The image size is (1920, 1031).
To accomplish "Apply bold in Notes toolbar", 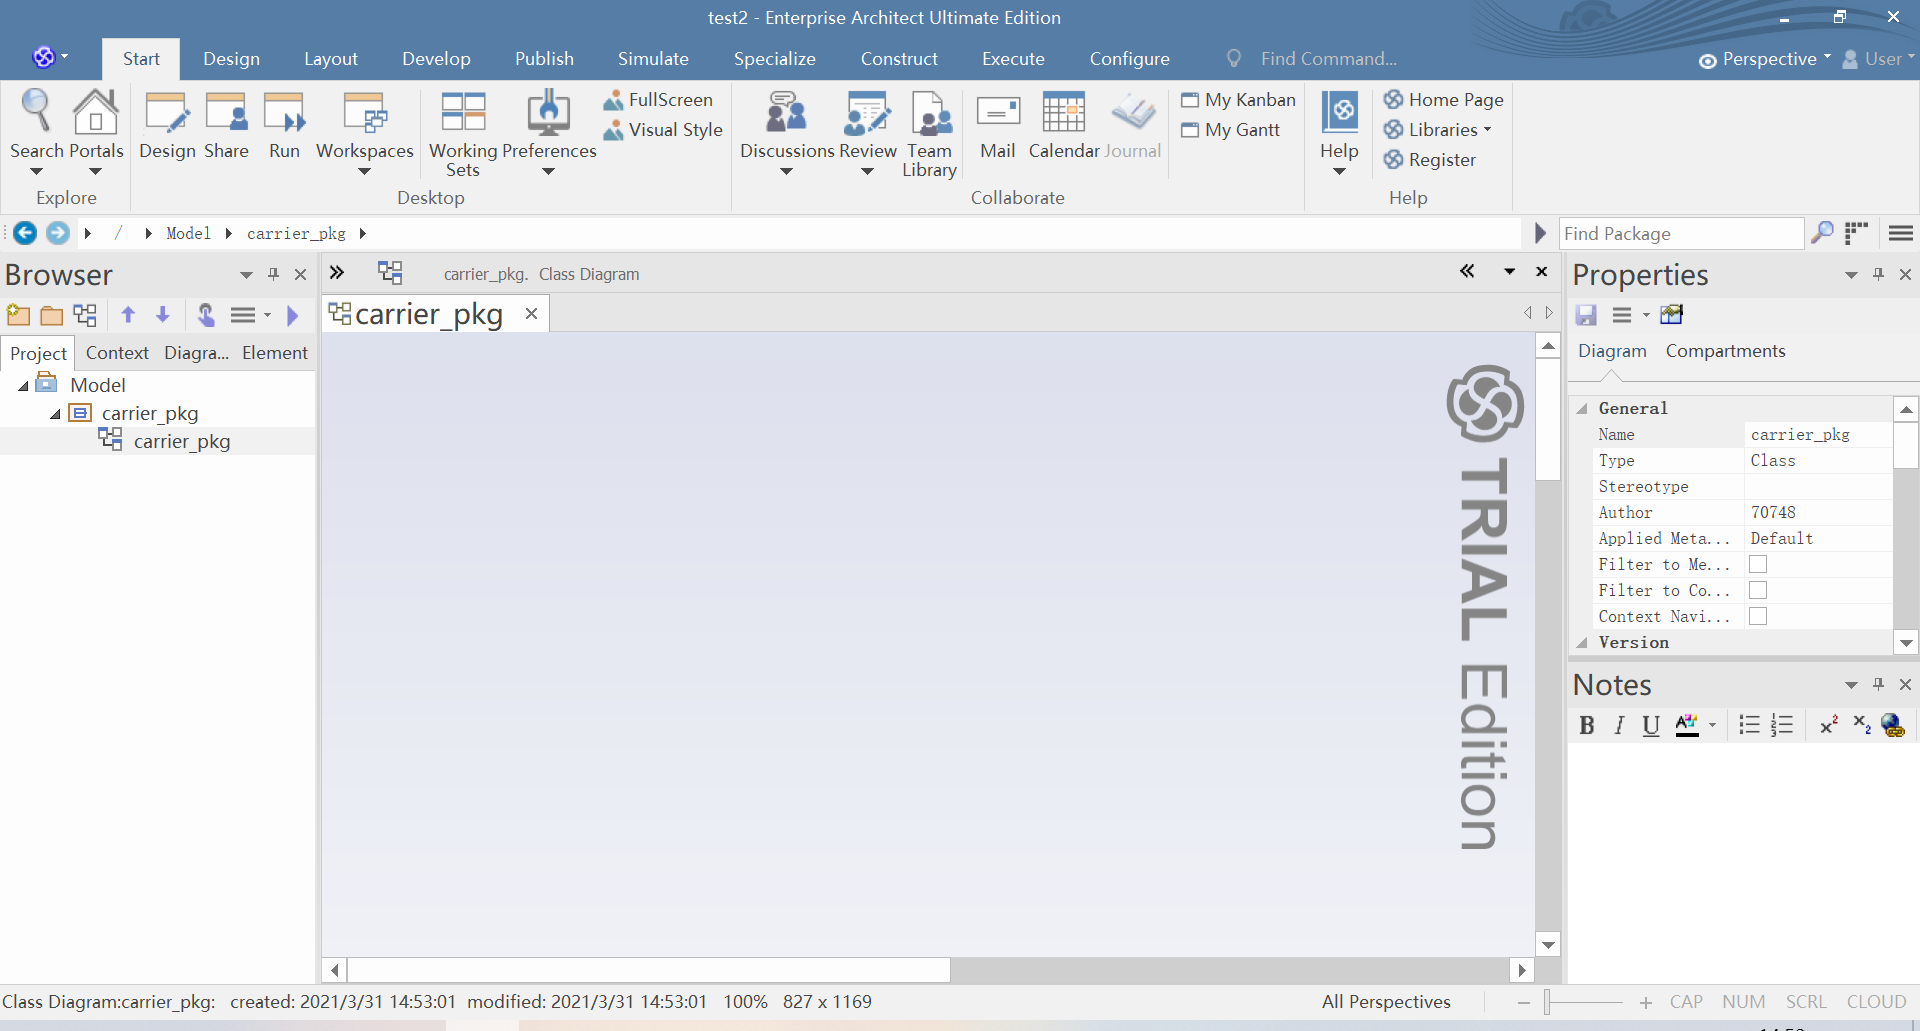I will click(1586, 725).
